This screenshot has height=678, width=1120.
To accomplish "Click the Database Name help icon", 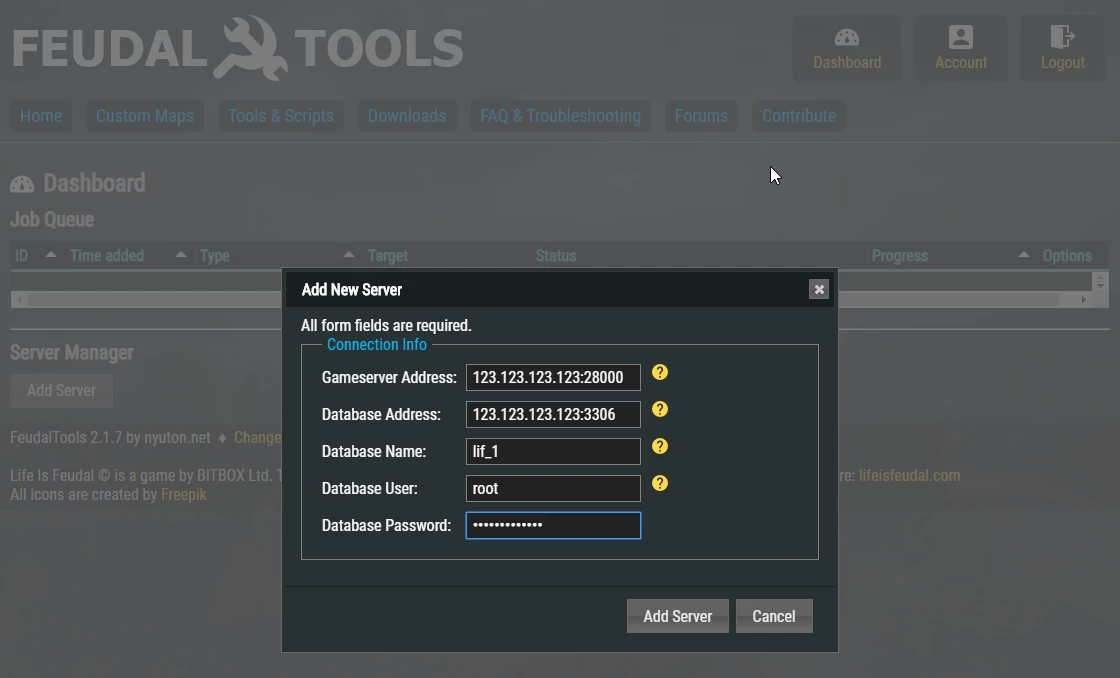I will click(x=660, y=446).
